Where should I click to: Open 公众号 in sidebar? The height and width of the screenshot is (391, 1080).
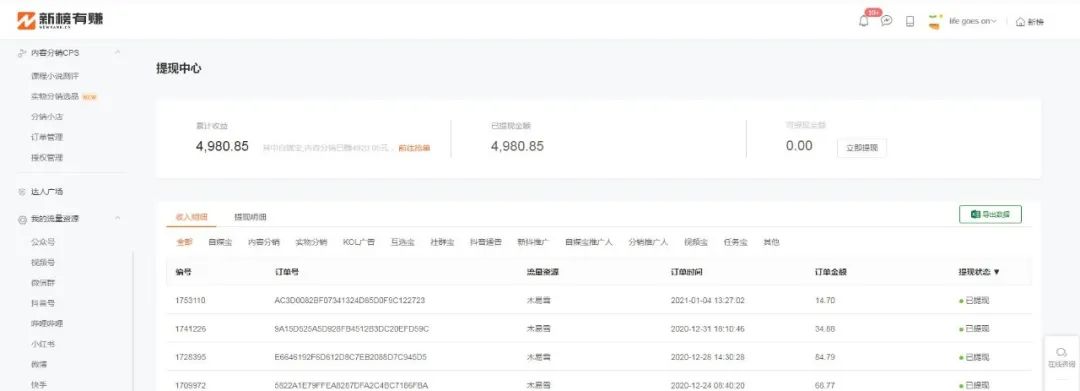tap(43, 242)
